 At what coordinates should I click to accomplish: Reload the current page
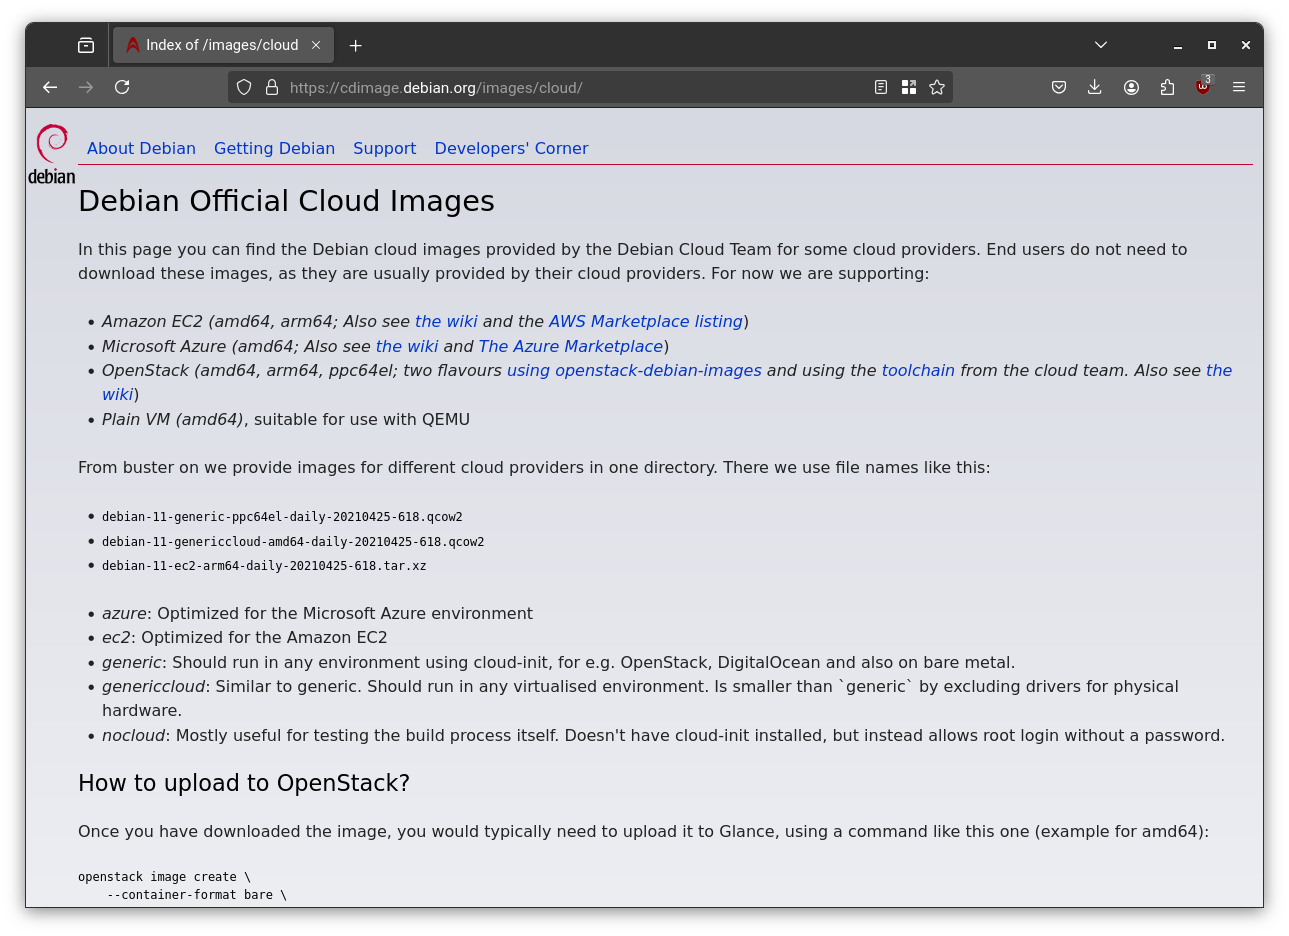point(121,87)
